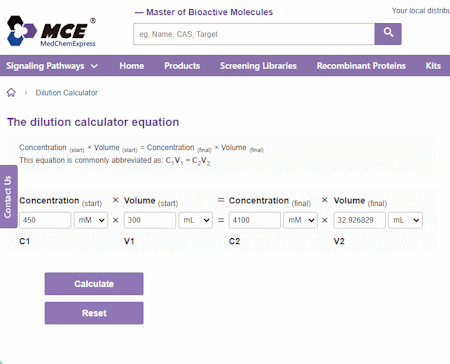Click the magnifier search button
450x364 pixels.
coord(388,34)
